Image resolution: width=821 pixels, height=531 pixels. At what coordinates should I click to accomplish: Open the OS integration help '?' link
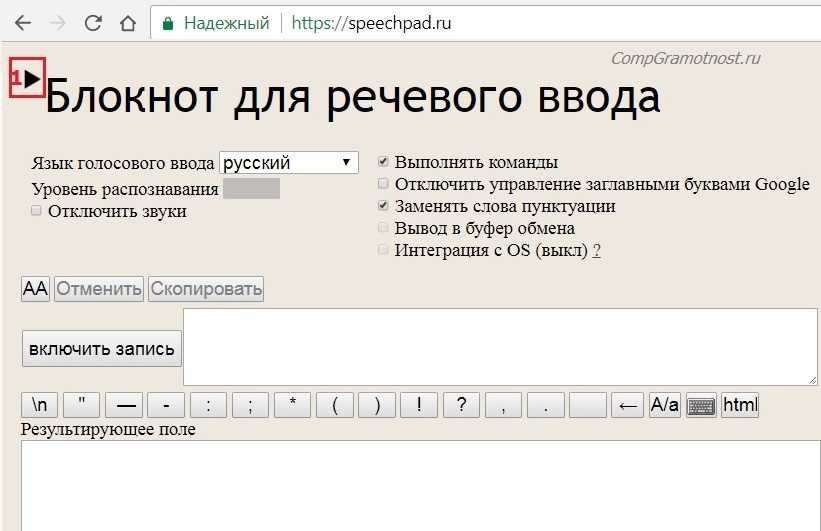(x=596, y=250)
